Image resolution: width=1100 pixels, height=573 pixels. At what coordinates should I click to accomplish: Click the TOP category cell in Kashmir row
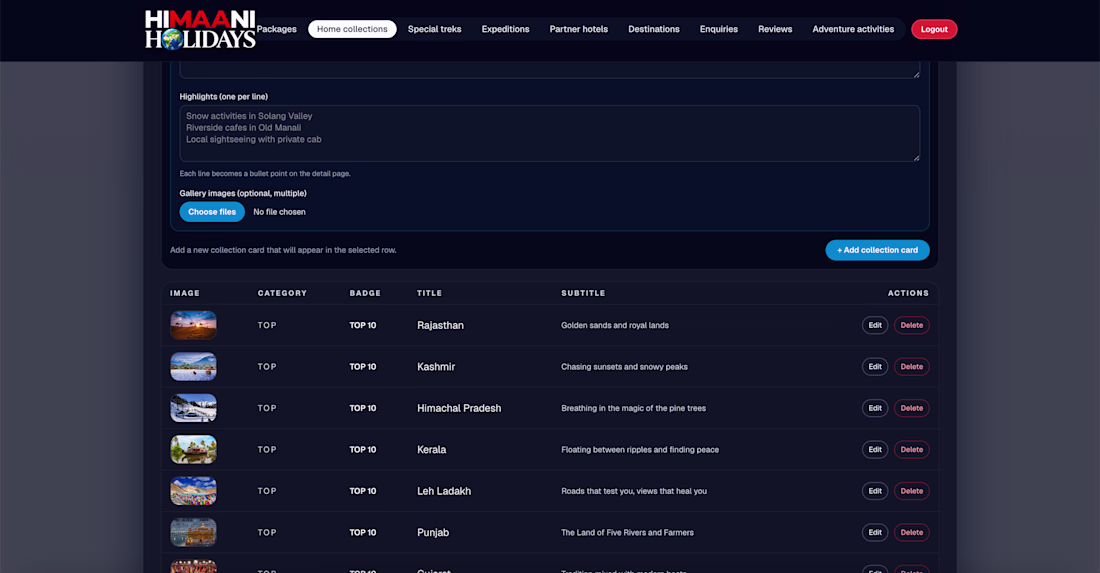click(267, 367)
